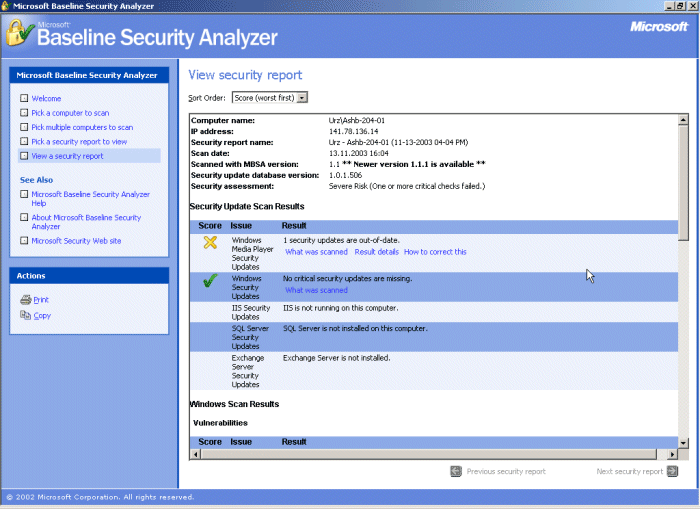The height and width of the screenshot is (509, 700).
Task: Click SQL Server is not installed text
Action: 355,328
